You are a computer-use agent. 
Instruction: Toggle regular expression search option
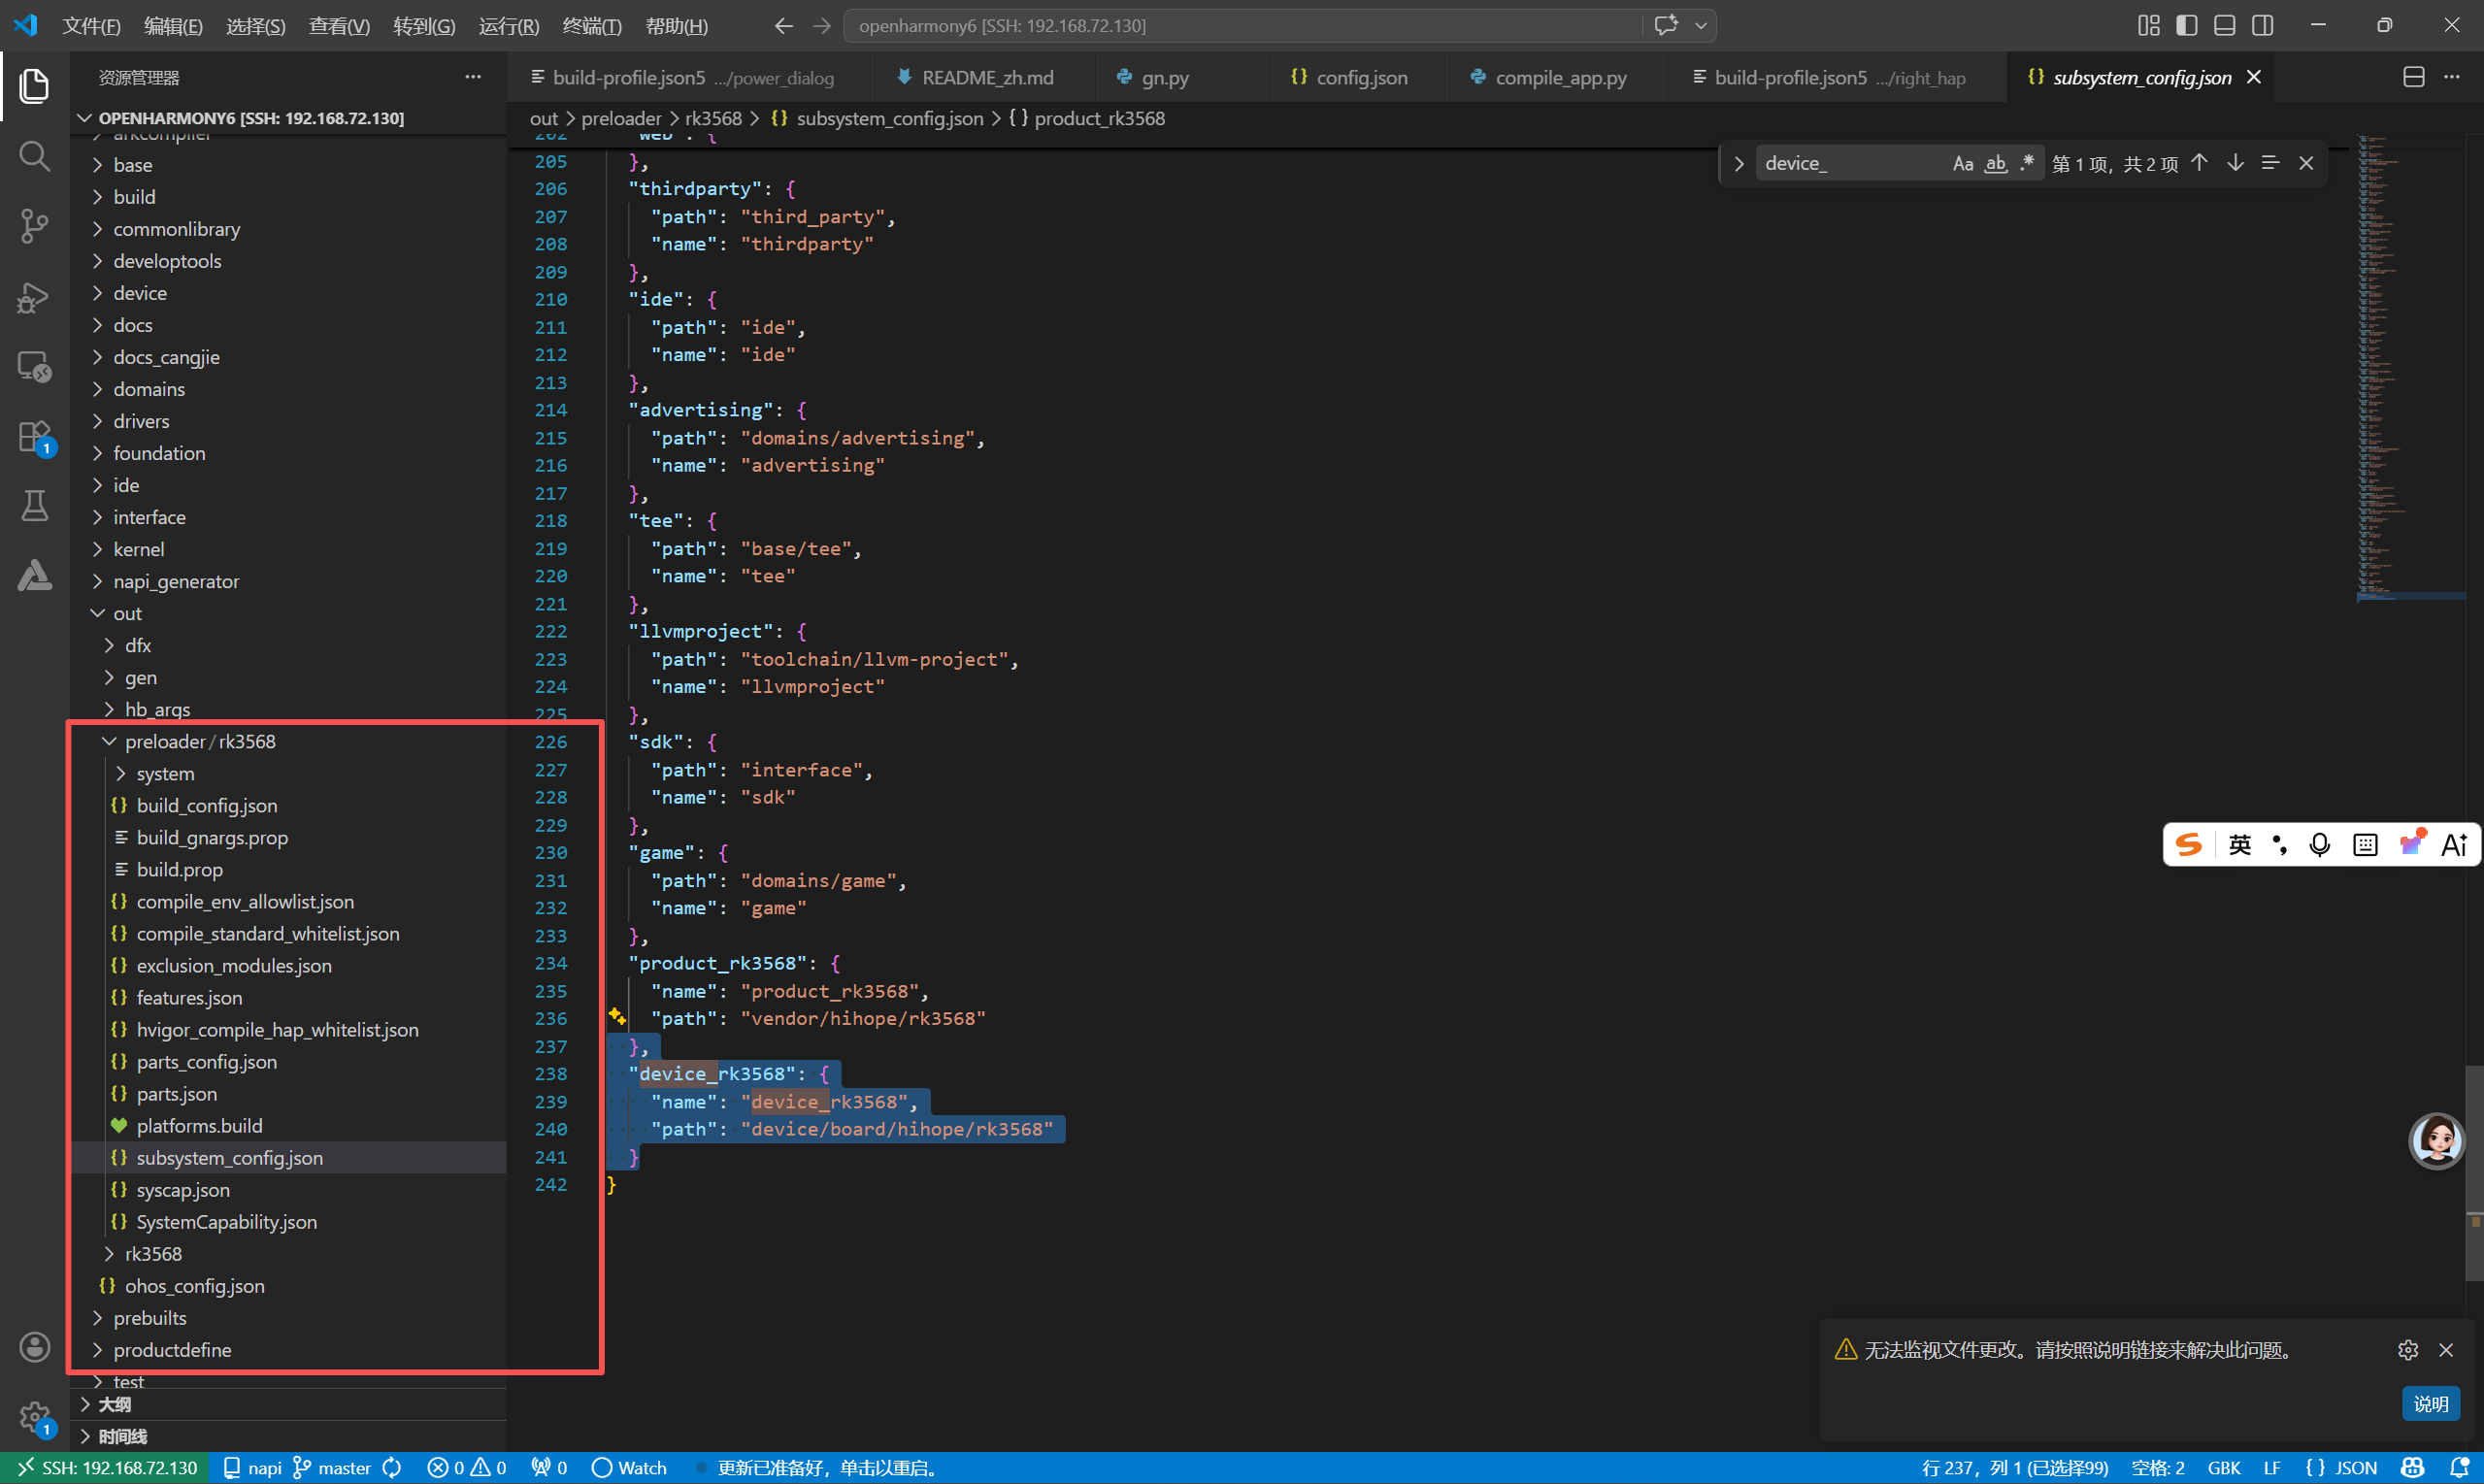[2027, 163]
